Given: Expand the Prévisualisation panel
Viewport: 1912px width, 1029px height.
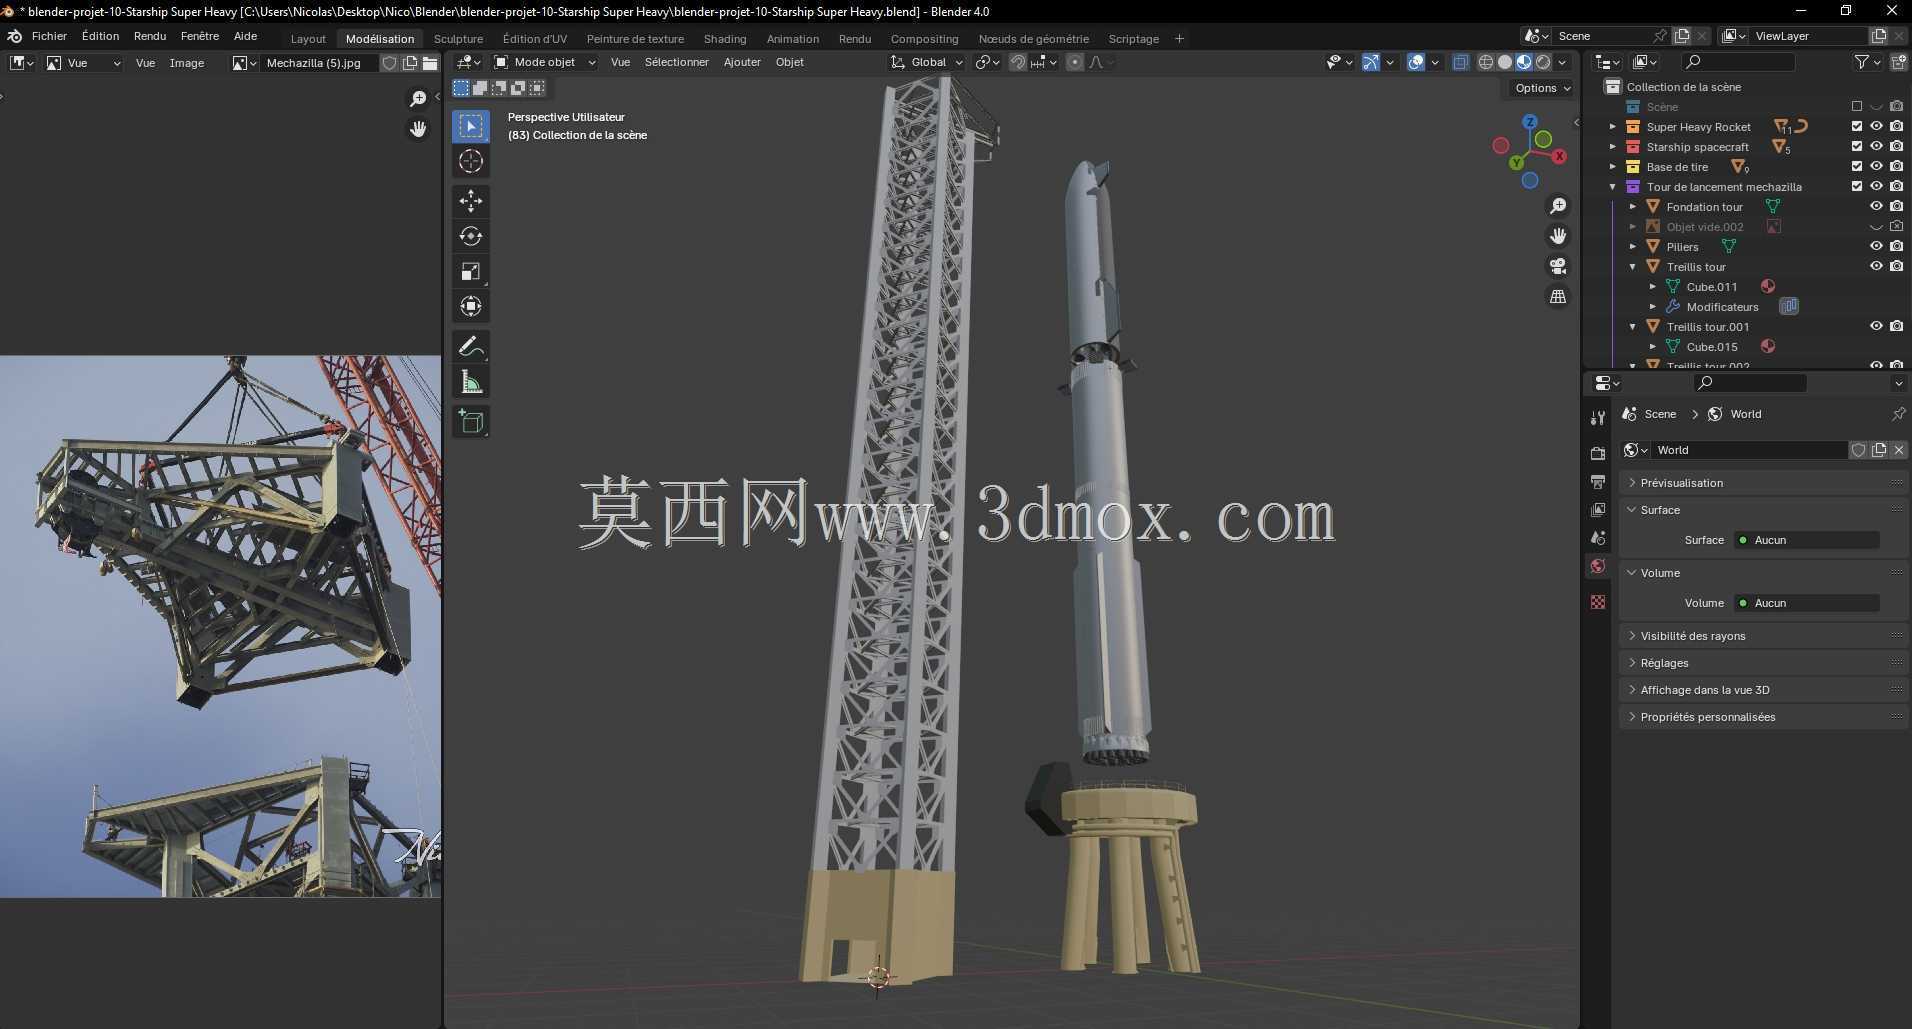Looking at the screenshot, I should coord(1764,483).
